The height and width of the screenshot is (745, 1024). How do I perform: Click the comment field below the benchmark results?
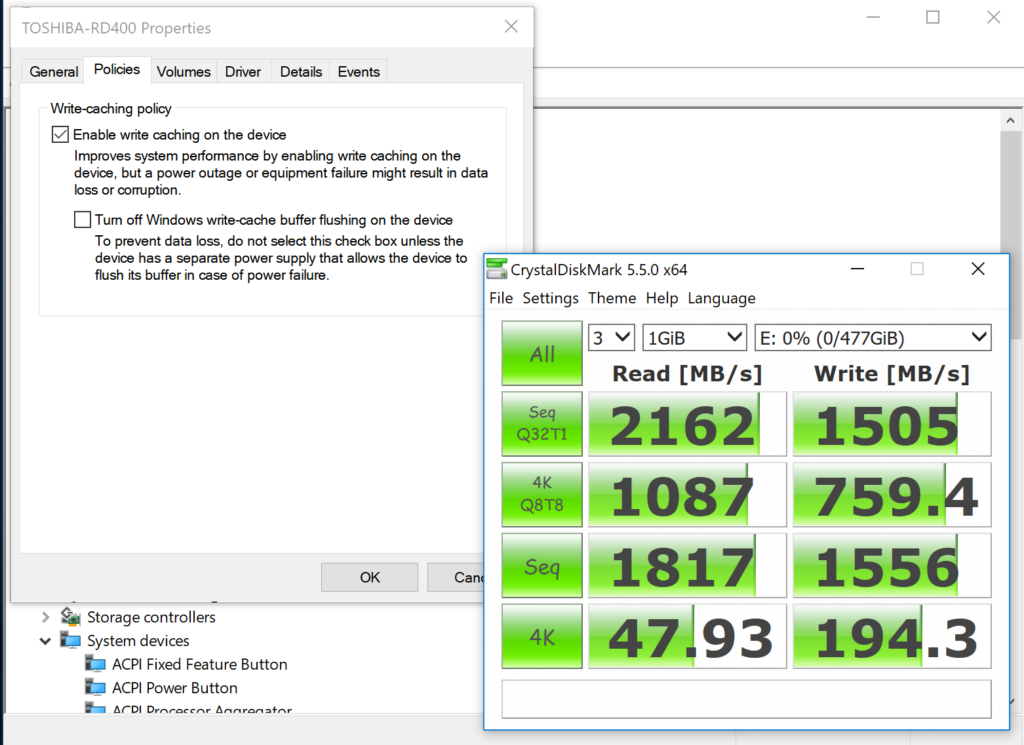pos(745,699)
